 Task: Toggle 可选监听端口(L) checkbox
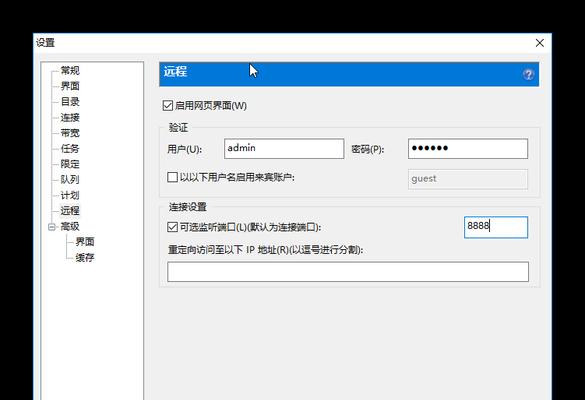click(172, 227)
